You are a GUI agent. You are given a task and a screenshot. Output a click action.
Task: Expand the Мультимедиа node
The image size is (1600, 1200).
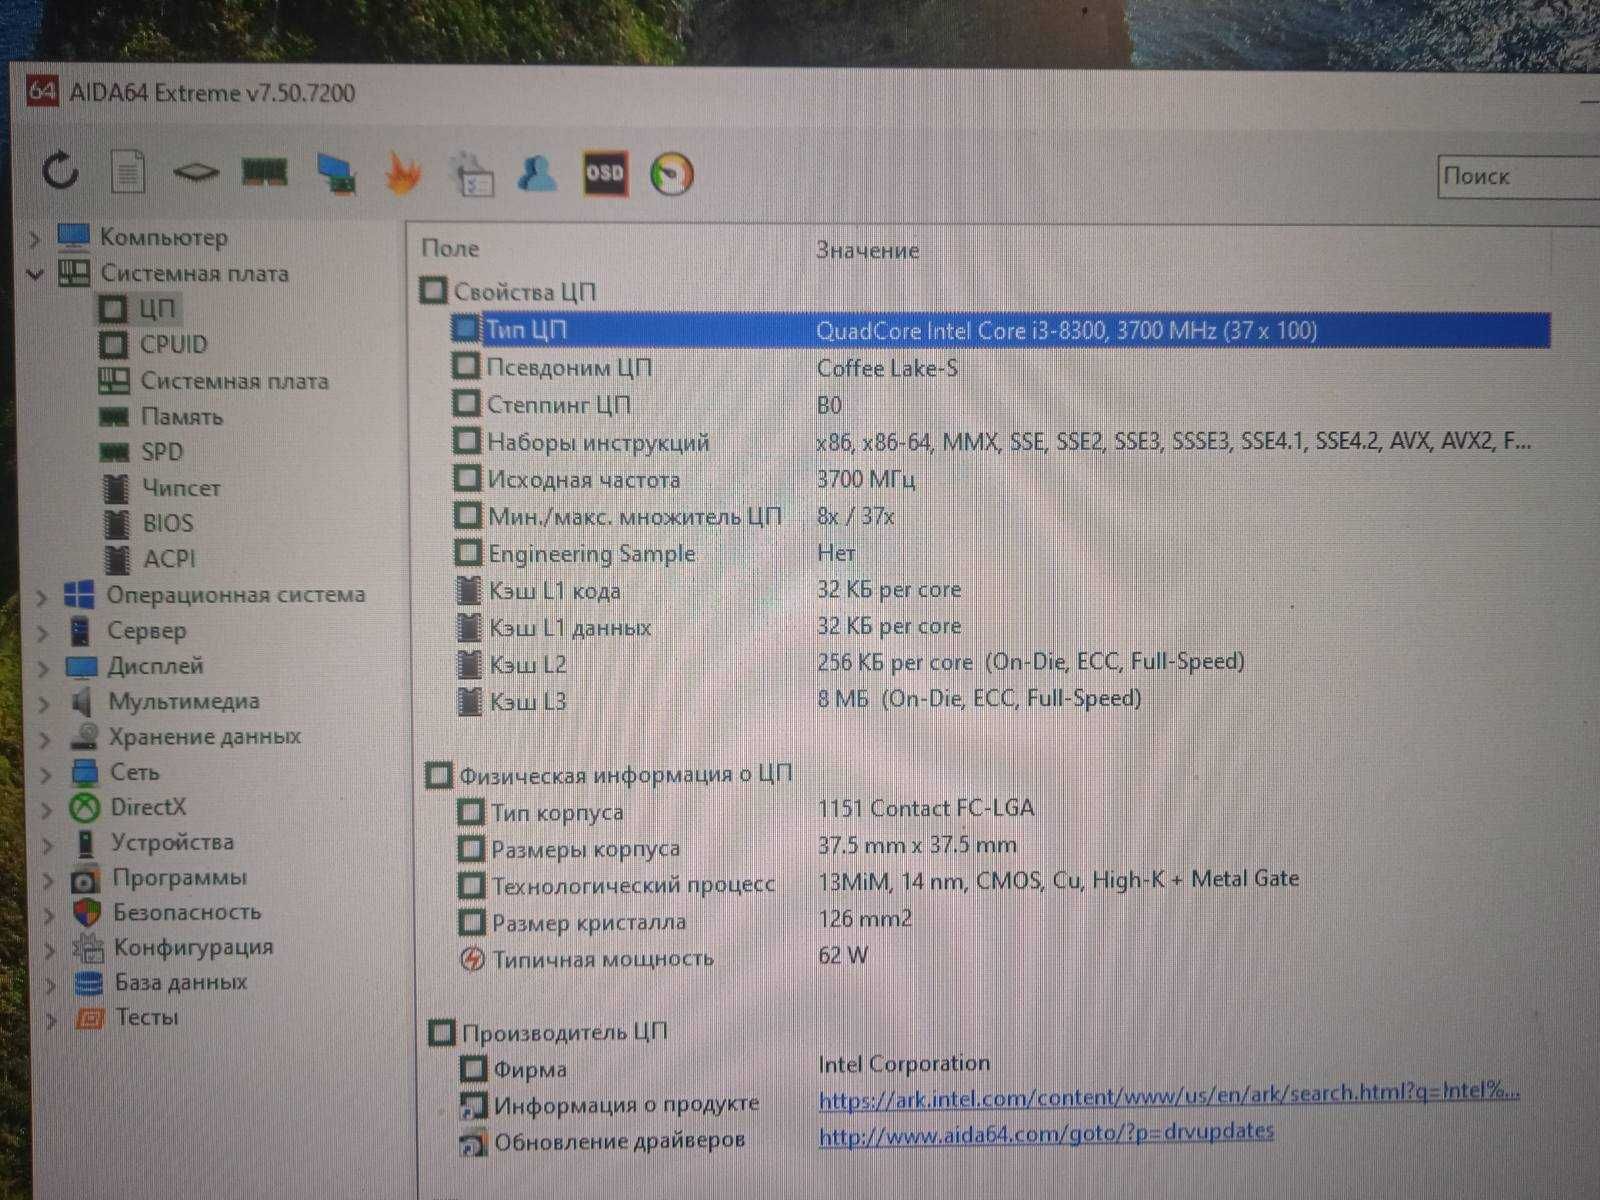click(44, 703)
